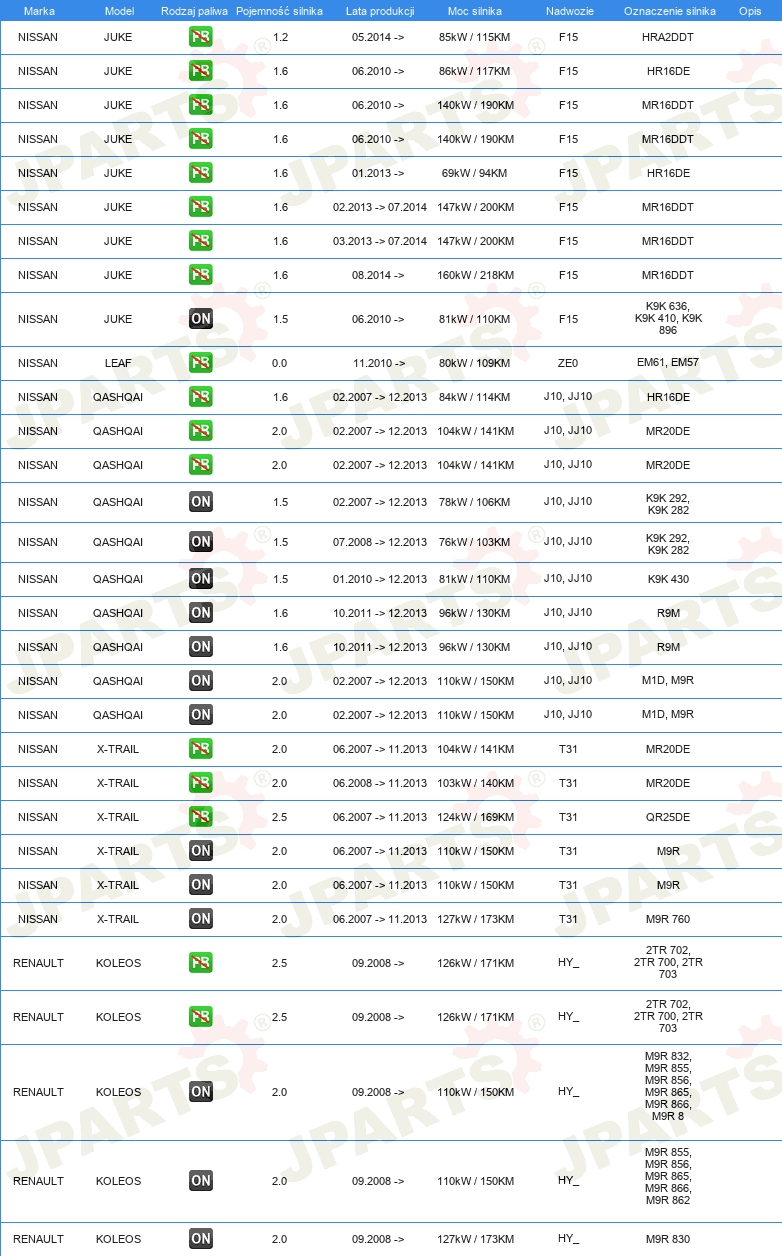Click petrol icon in QASHQAI 84kW / 114KM row

tap(200, 397)
